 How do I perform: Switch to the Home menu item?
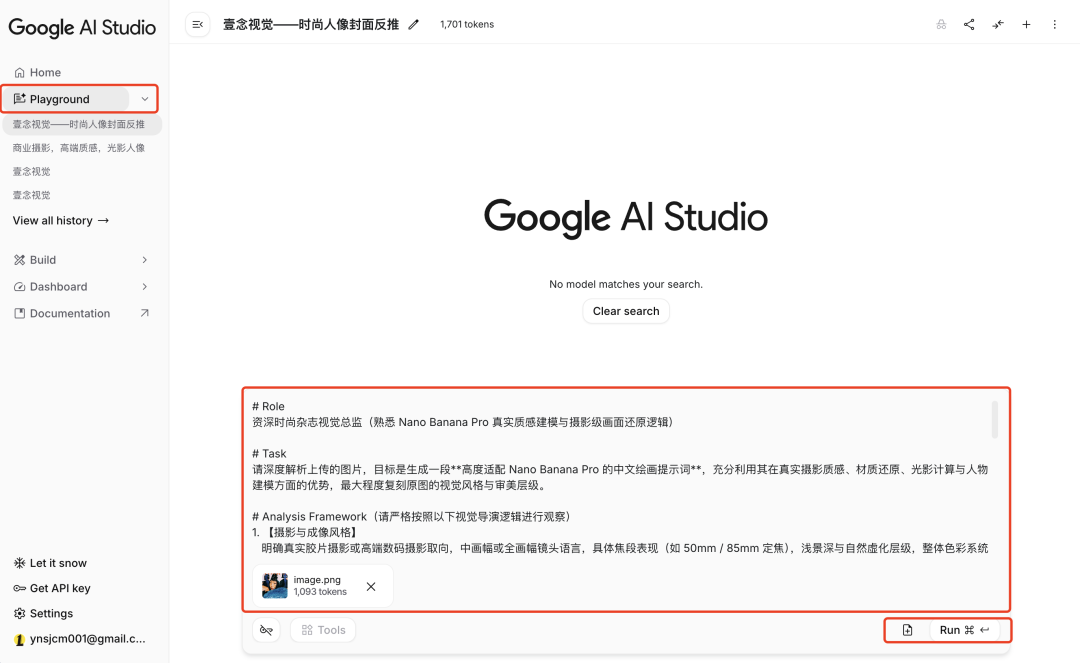point(38,72)
